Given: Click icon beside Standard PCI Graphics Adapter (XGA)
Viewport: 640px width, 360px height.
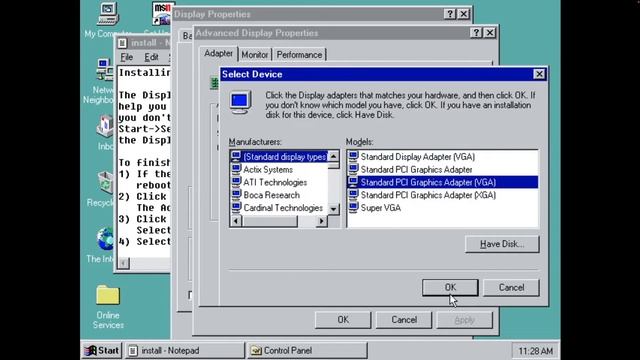Looking at the screenshot, I should click(353, 194).
